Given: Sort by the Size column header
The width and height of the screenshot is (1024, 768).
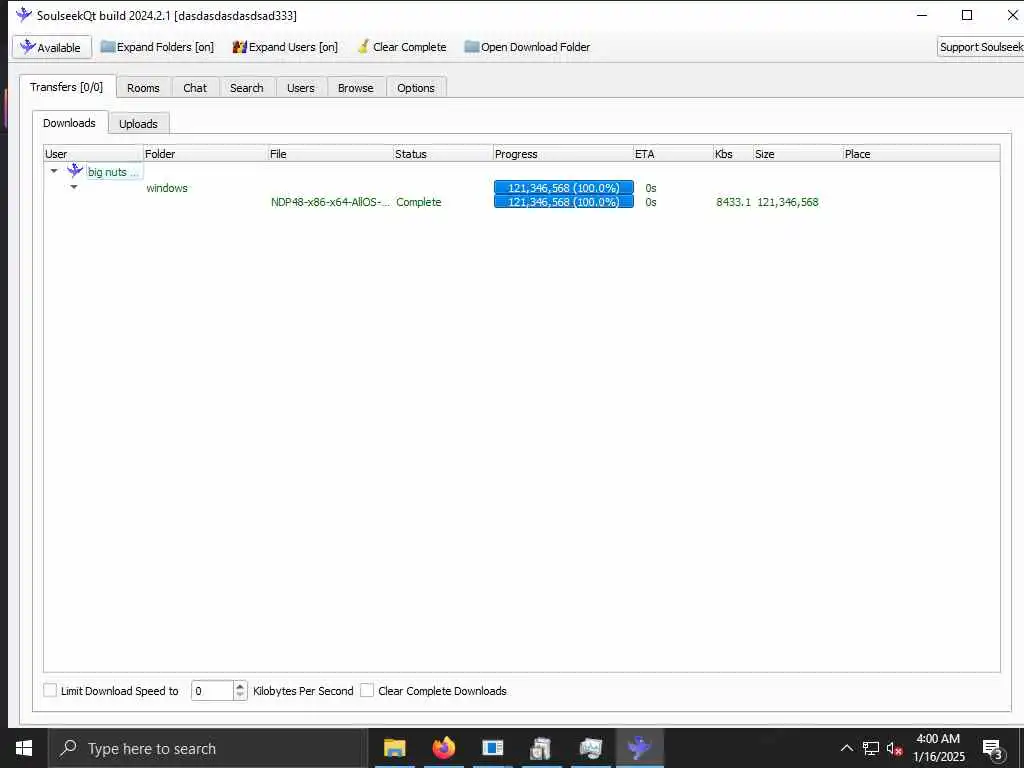Looking at the screenshot, I should (797, 154).
